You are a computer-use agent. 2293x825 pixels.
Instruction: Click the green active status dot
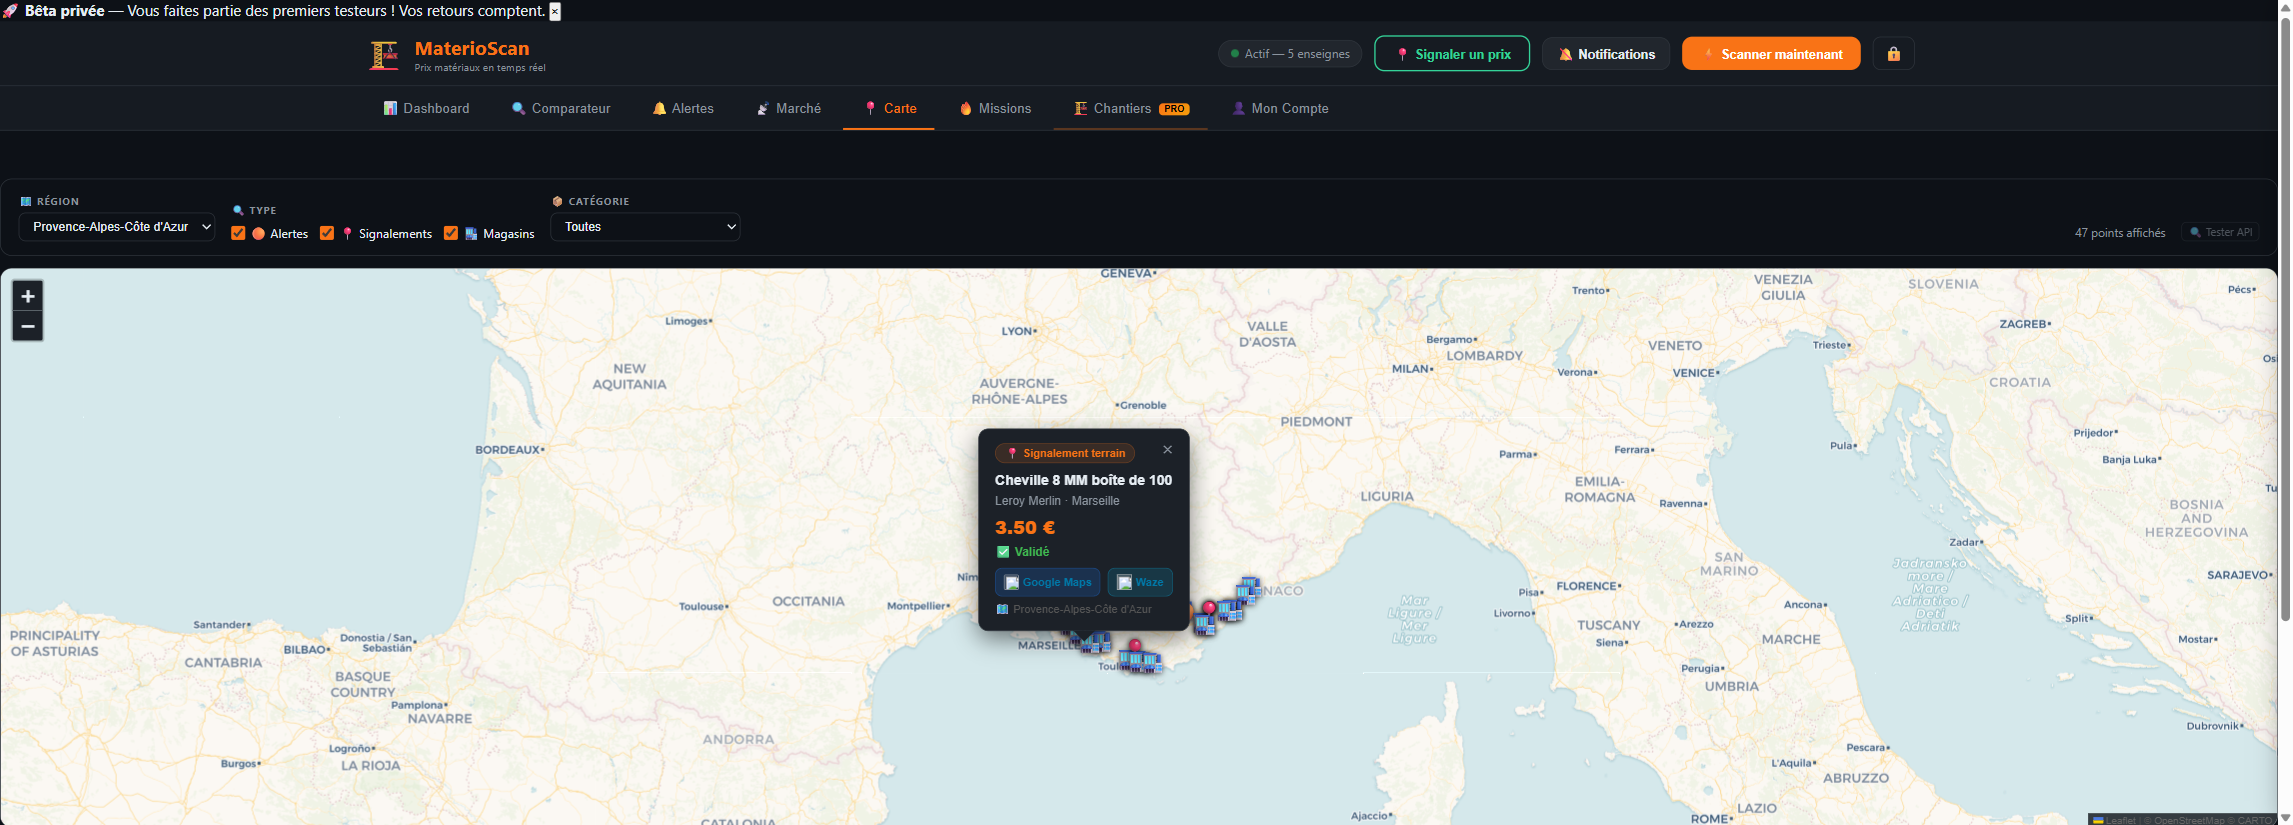[x=1235, y=54]
